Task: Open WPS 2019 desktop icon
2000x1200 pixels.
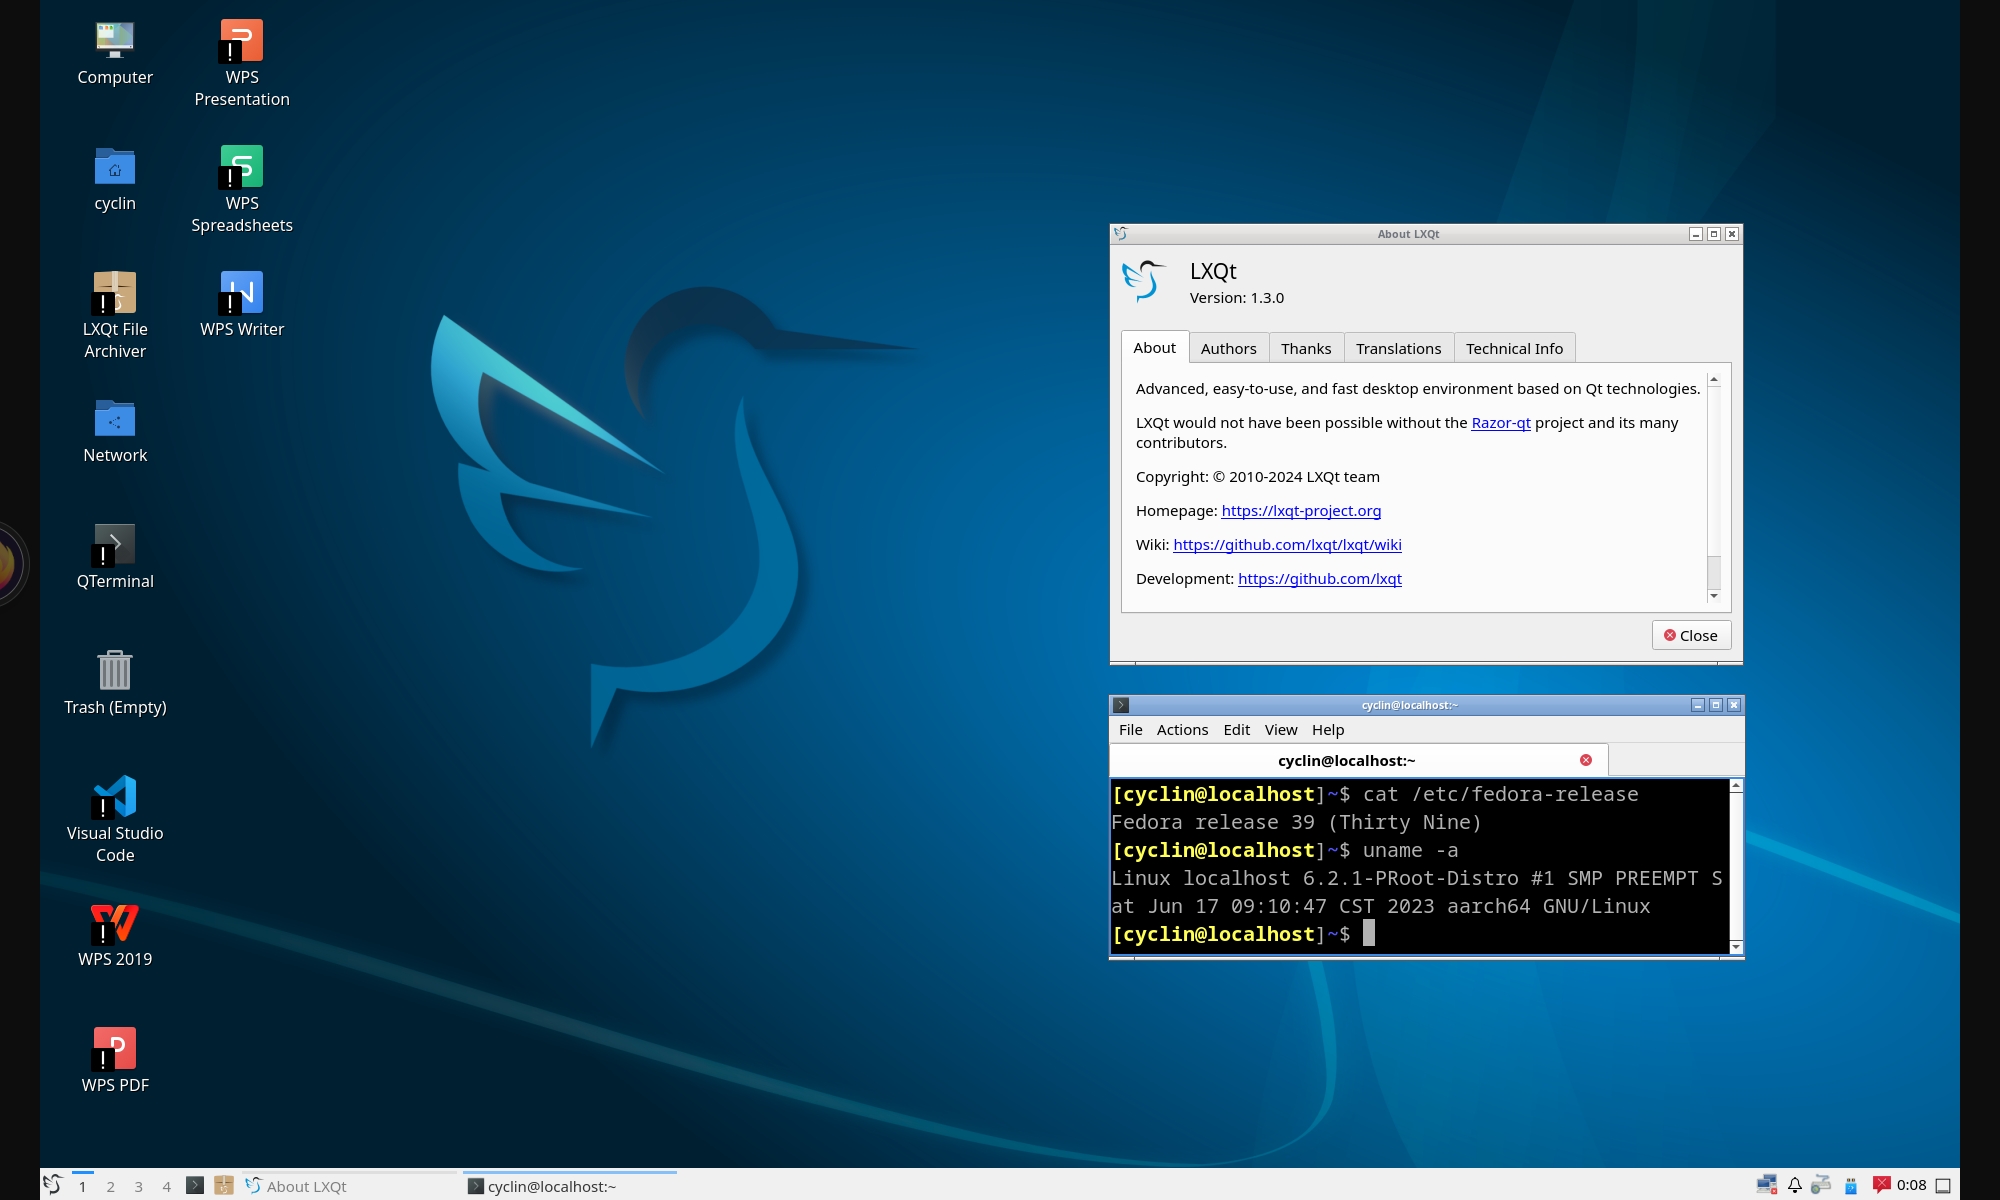Action: click(115, 936)
